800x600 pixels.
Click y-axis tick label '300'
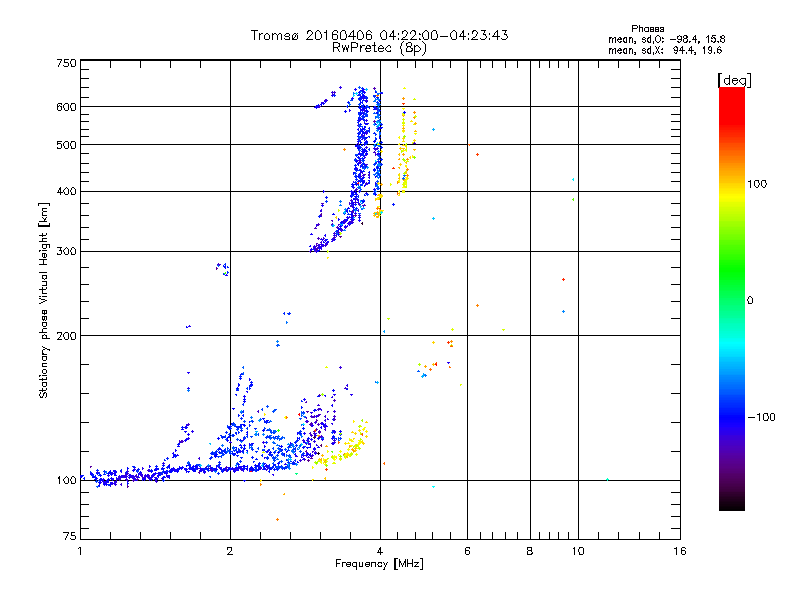pyautogui.click(x=66, y=252)
